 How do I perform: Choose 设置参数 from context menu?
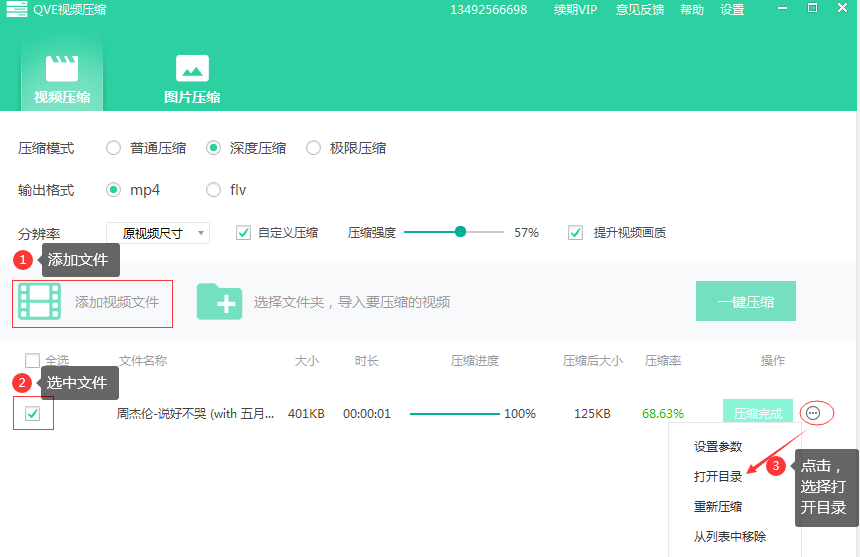[x=718, y=446]
